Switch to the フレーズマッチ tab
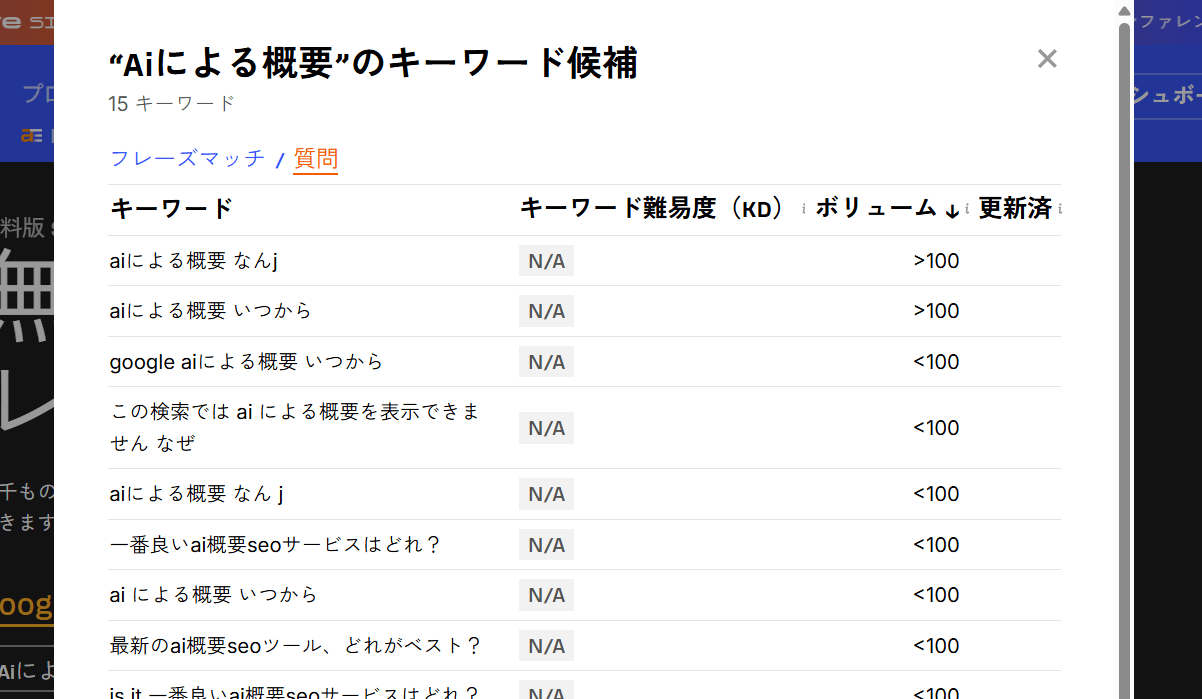1202x699 pixels. click(187, 158)
